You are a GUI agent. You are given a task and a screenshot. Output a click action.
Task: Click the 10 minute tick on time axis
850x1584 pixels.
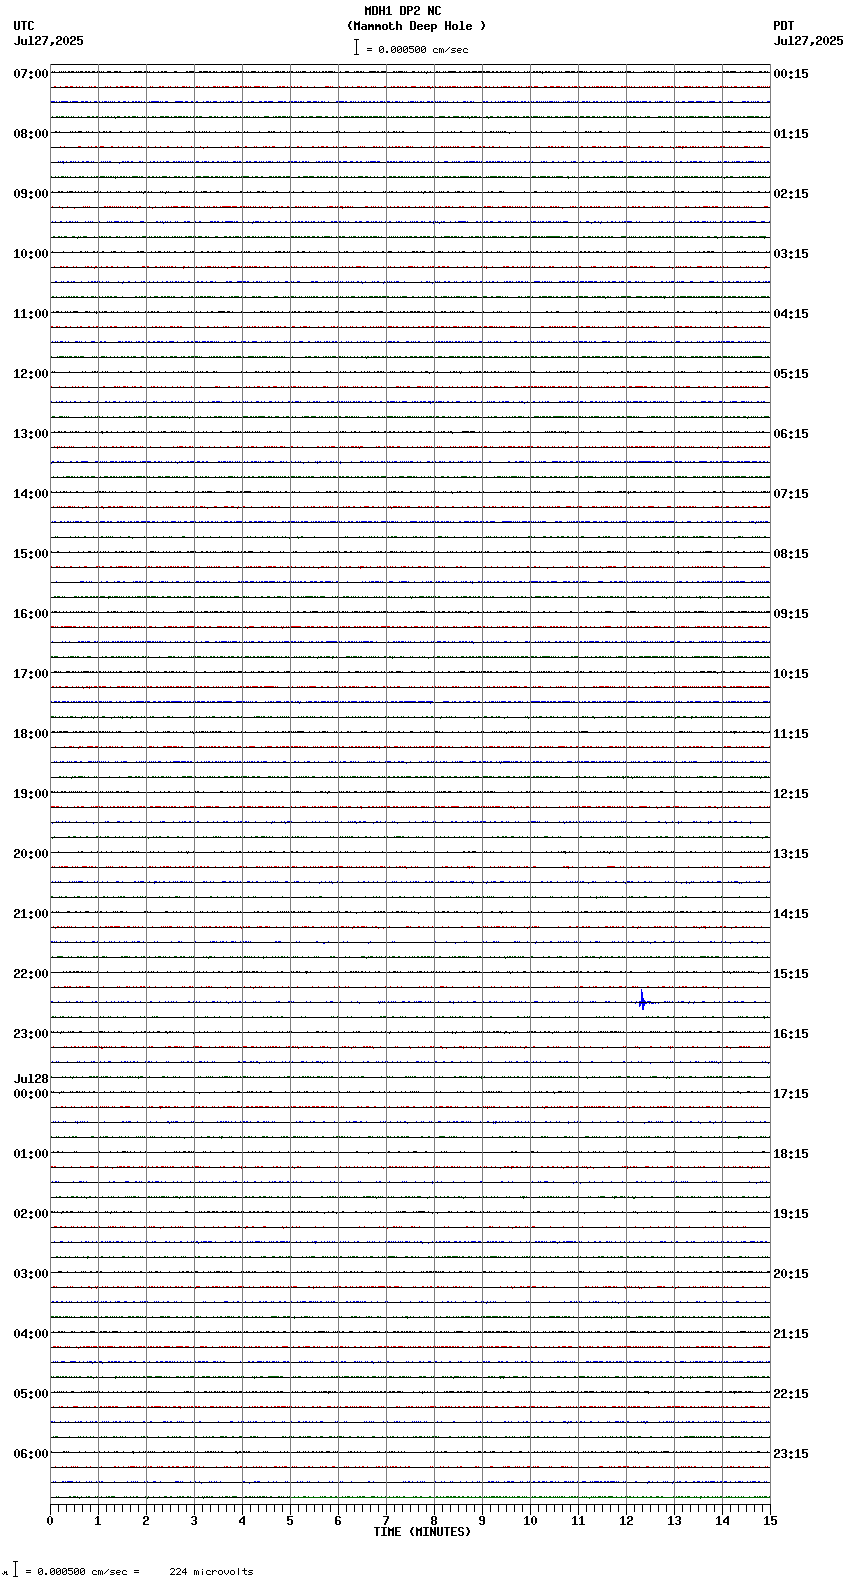pos(530,1521)
